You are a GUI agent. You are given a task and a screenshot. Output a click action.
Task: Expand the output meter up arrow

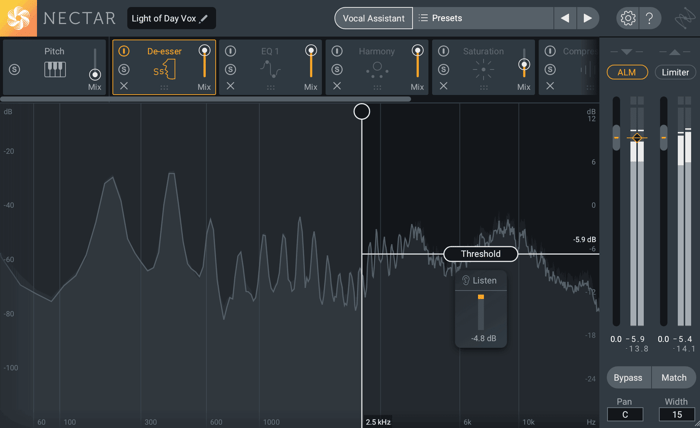(675, 52)
